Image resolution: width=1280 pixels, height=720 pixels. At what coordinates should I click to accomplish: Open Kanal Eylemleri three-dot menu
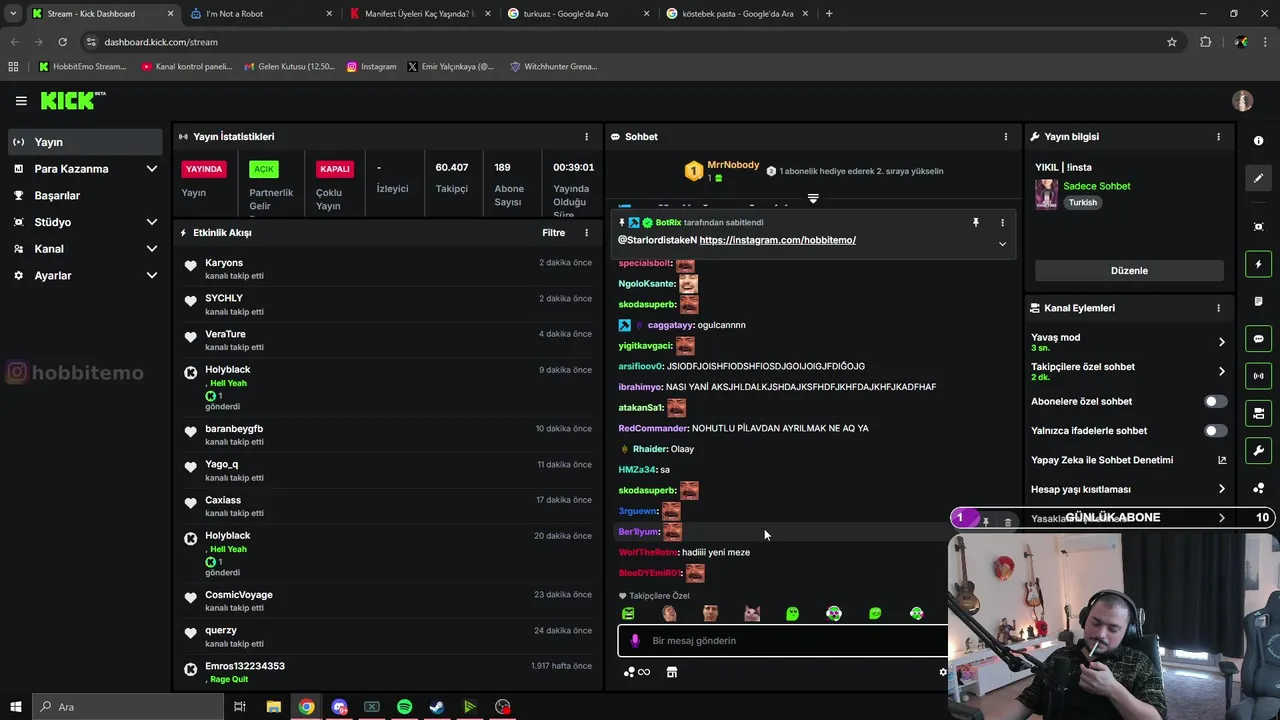coord(1218,308)
